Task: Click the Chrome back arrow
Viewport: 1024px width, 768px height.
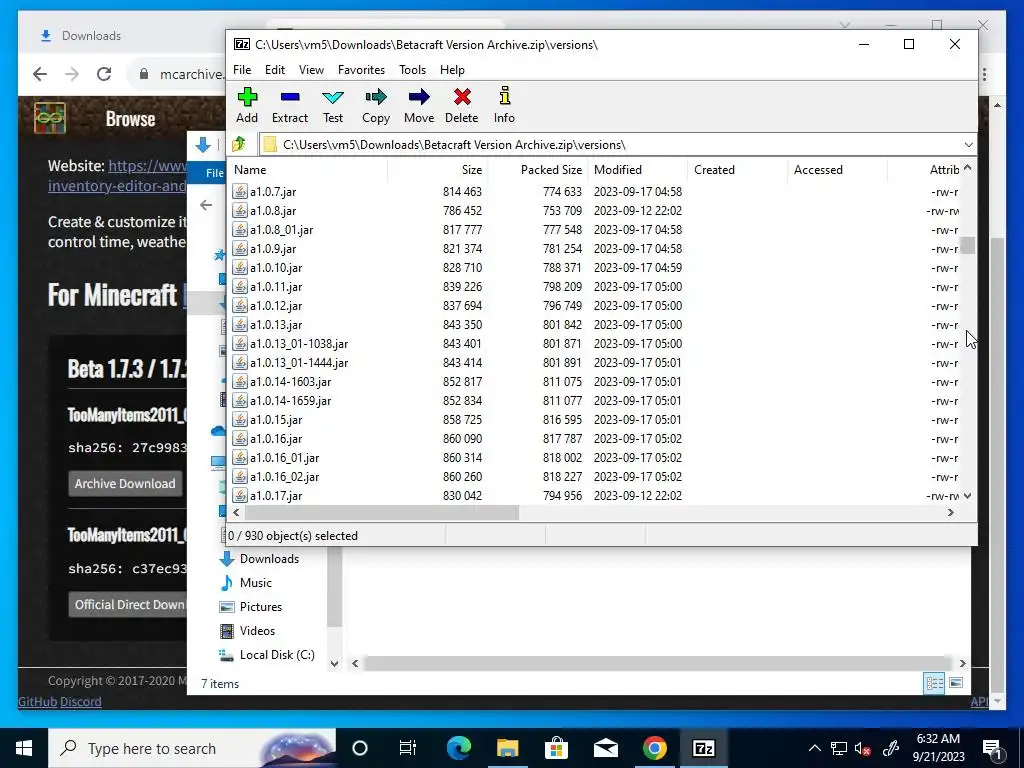Action: [40, 74]
